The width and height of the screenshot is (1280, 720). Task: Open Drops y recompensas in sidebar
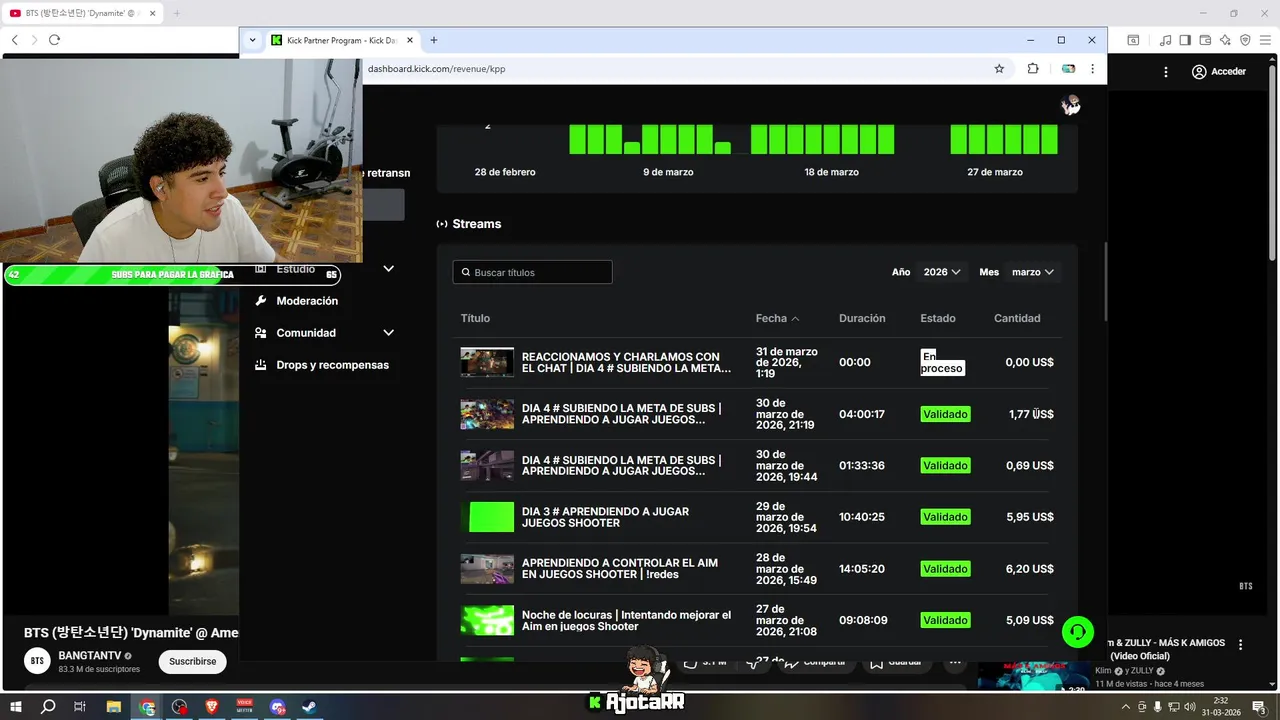pos(332,365)
